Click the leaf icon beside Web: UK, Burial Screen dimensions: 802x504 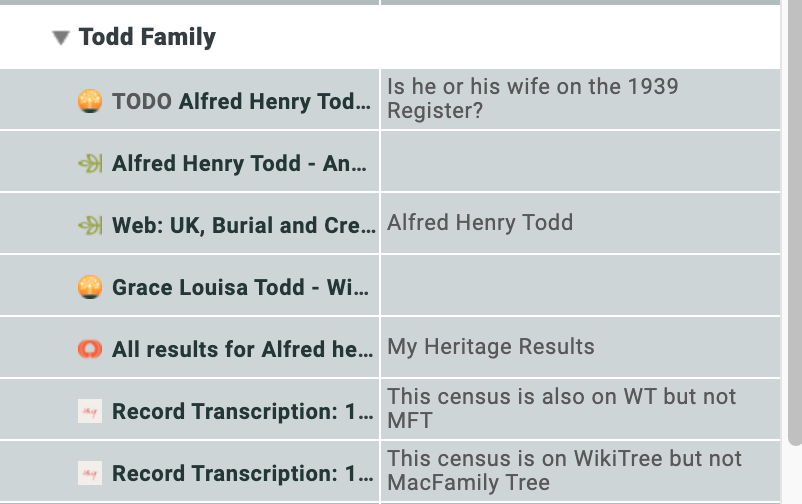(90, 225)
